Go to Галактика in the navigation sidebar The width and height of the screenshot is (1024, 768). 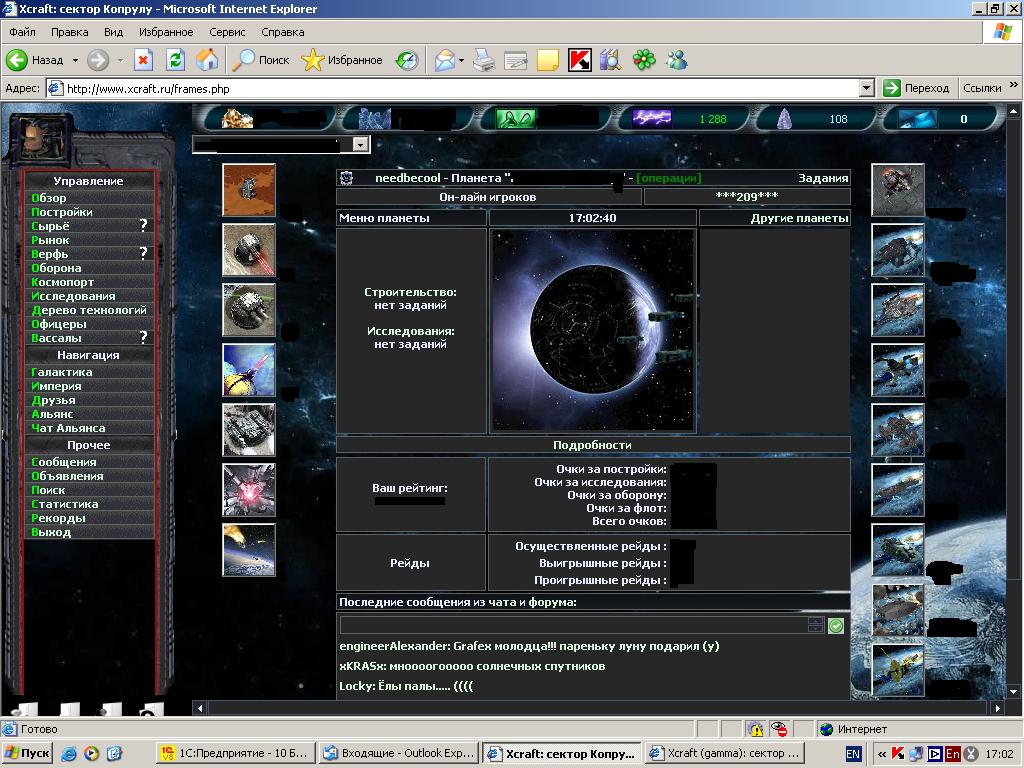coord(62,372)
